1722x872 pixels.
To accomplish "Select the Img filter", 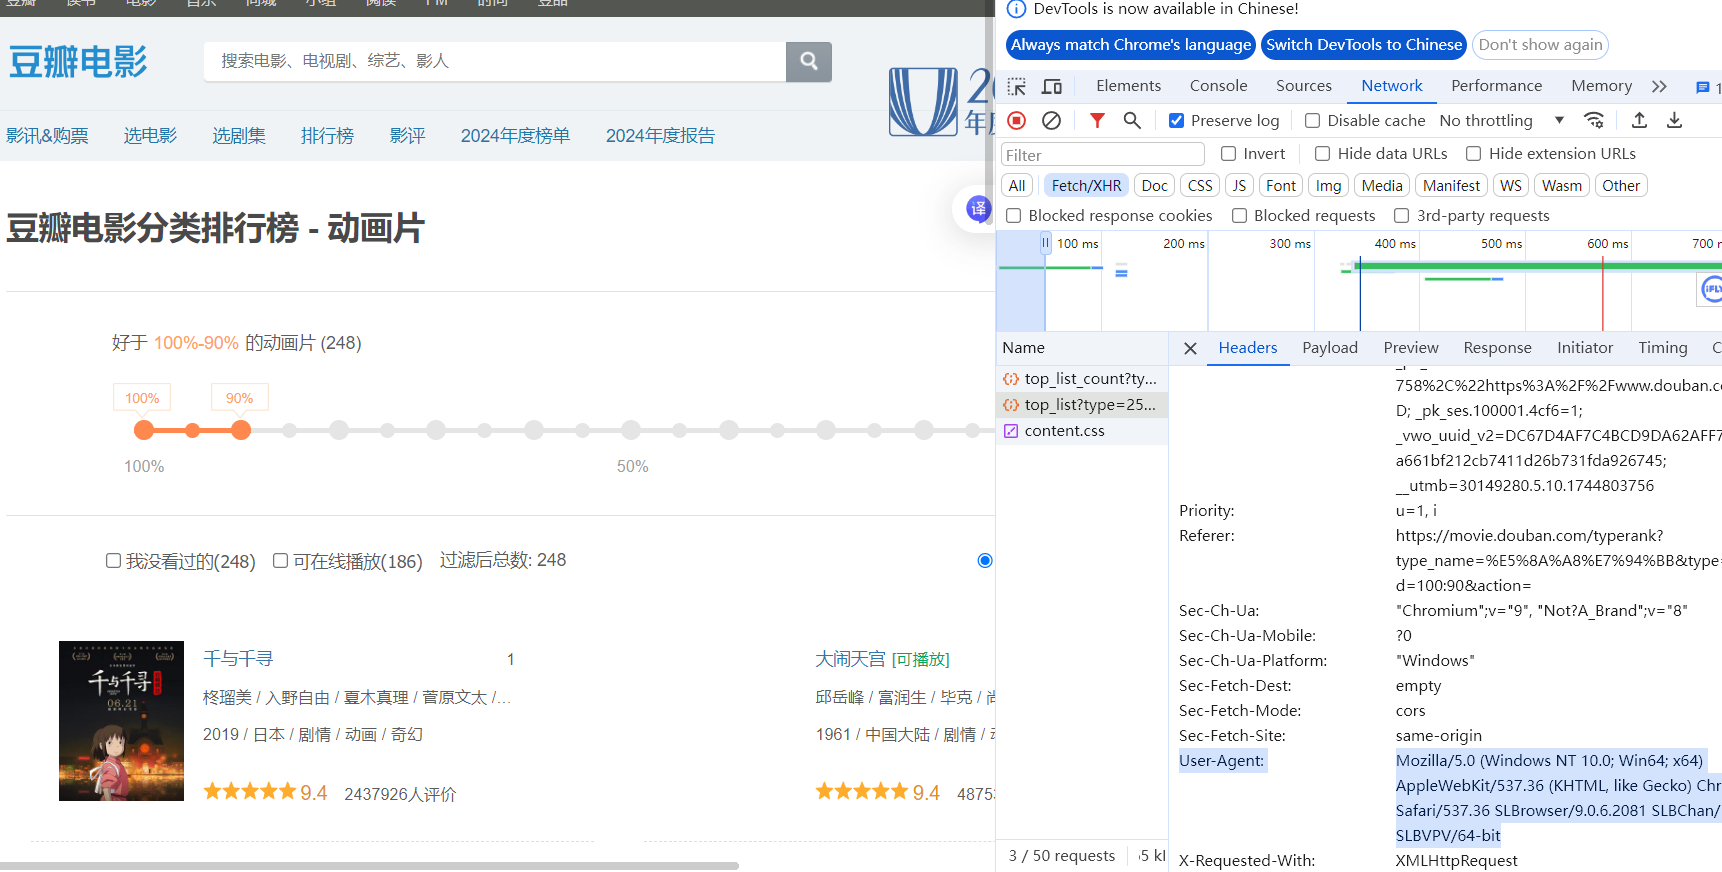I will point(1328,186).
